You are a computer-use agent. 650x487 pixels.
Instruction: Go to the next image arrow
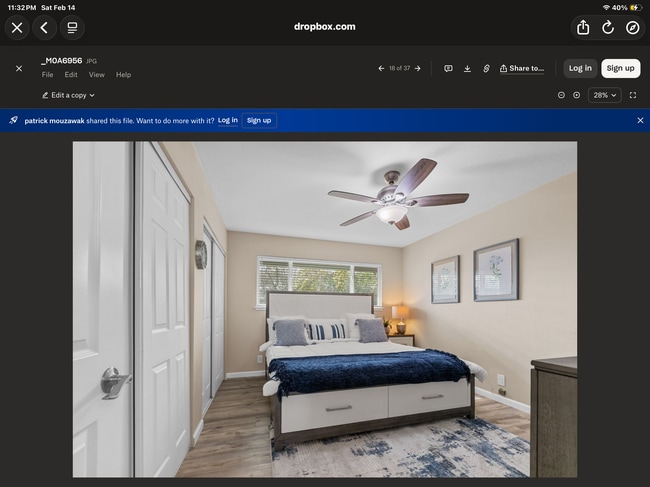418,68
